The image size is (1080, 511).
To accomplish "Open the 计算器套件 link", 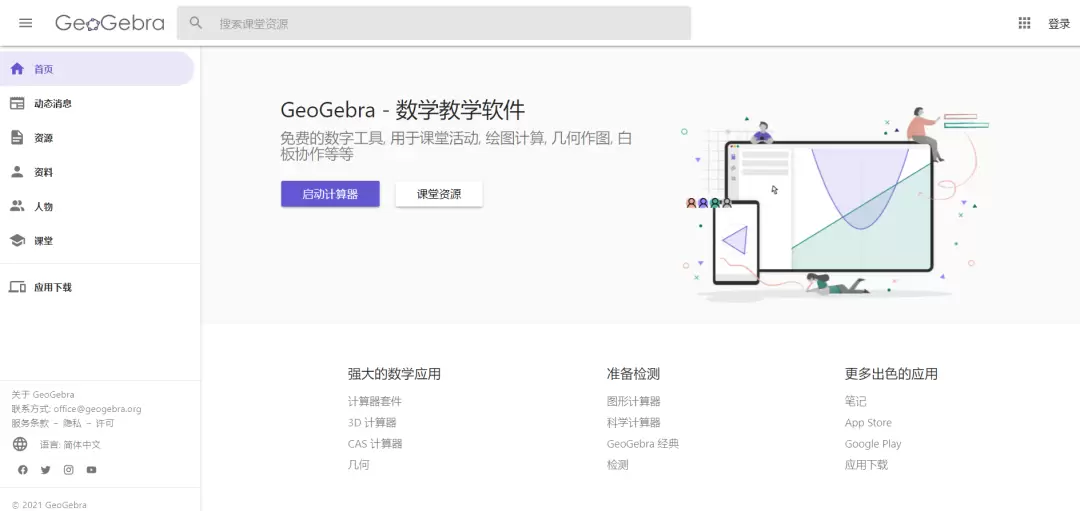I will tap(375, 402).
